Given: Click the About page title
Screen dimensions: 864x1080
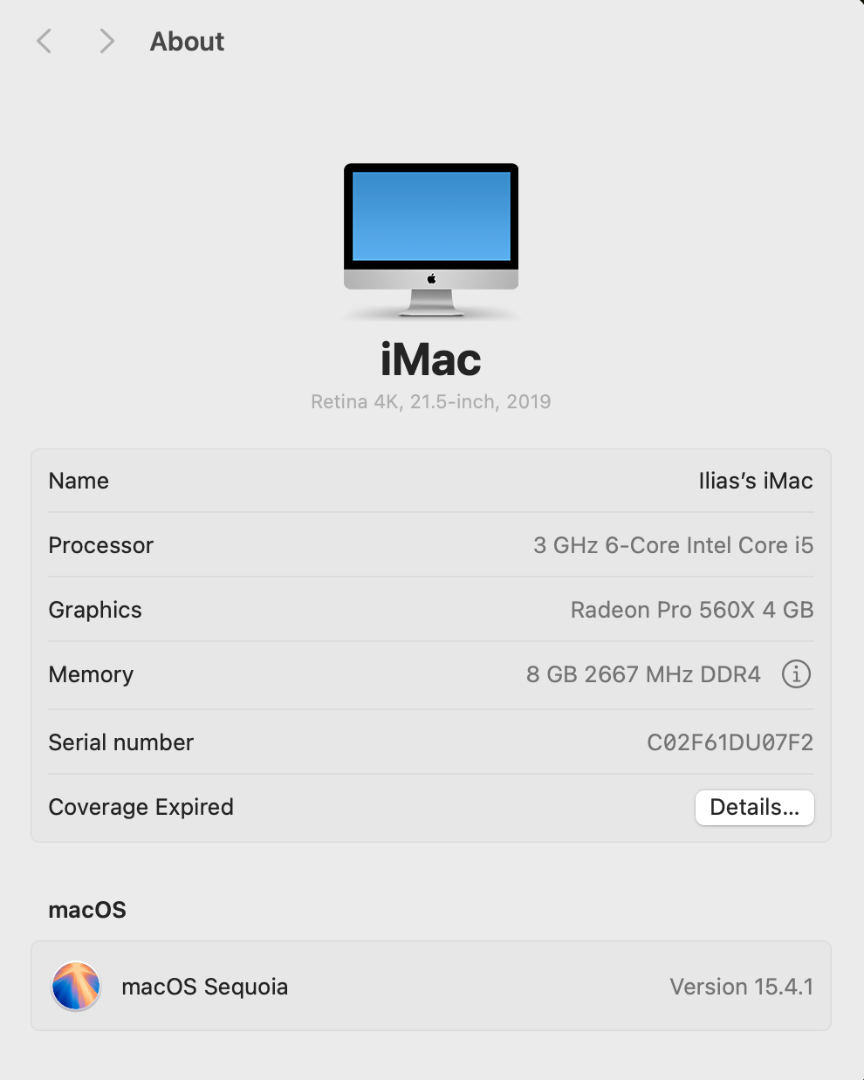Looking at the screenshot, I should 187,41.
